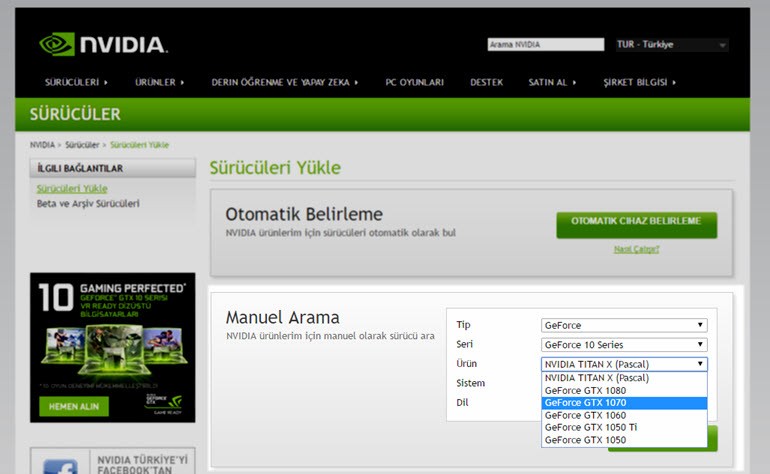Click the Facebook icon

tap(60, 466)
